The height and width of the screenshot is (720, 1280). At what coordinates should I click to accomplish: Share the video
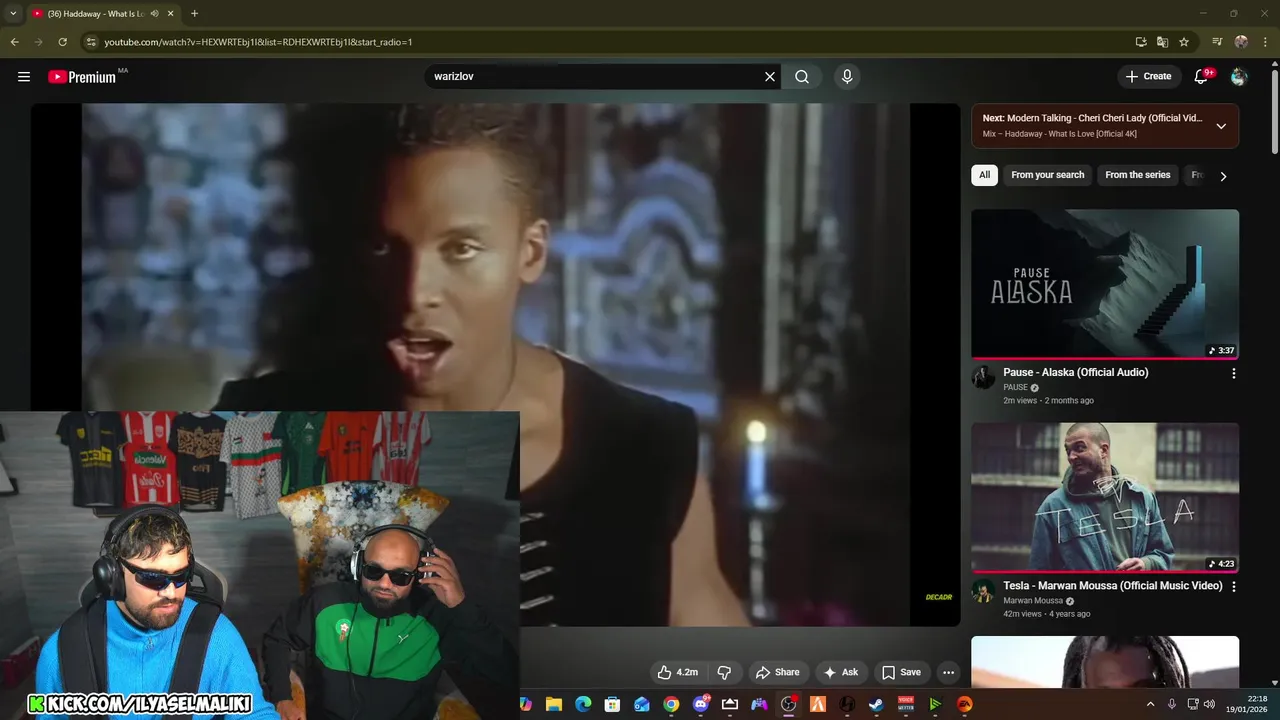[x=778, y=672]
